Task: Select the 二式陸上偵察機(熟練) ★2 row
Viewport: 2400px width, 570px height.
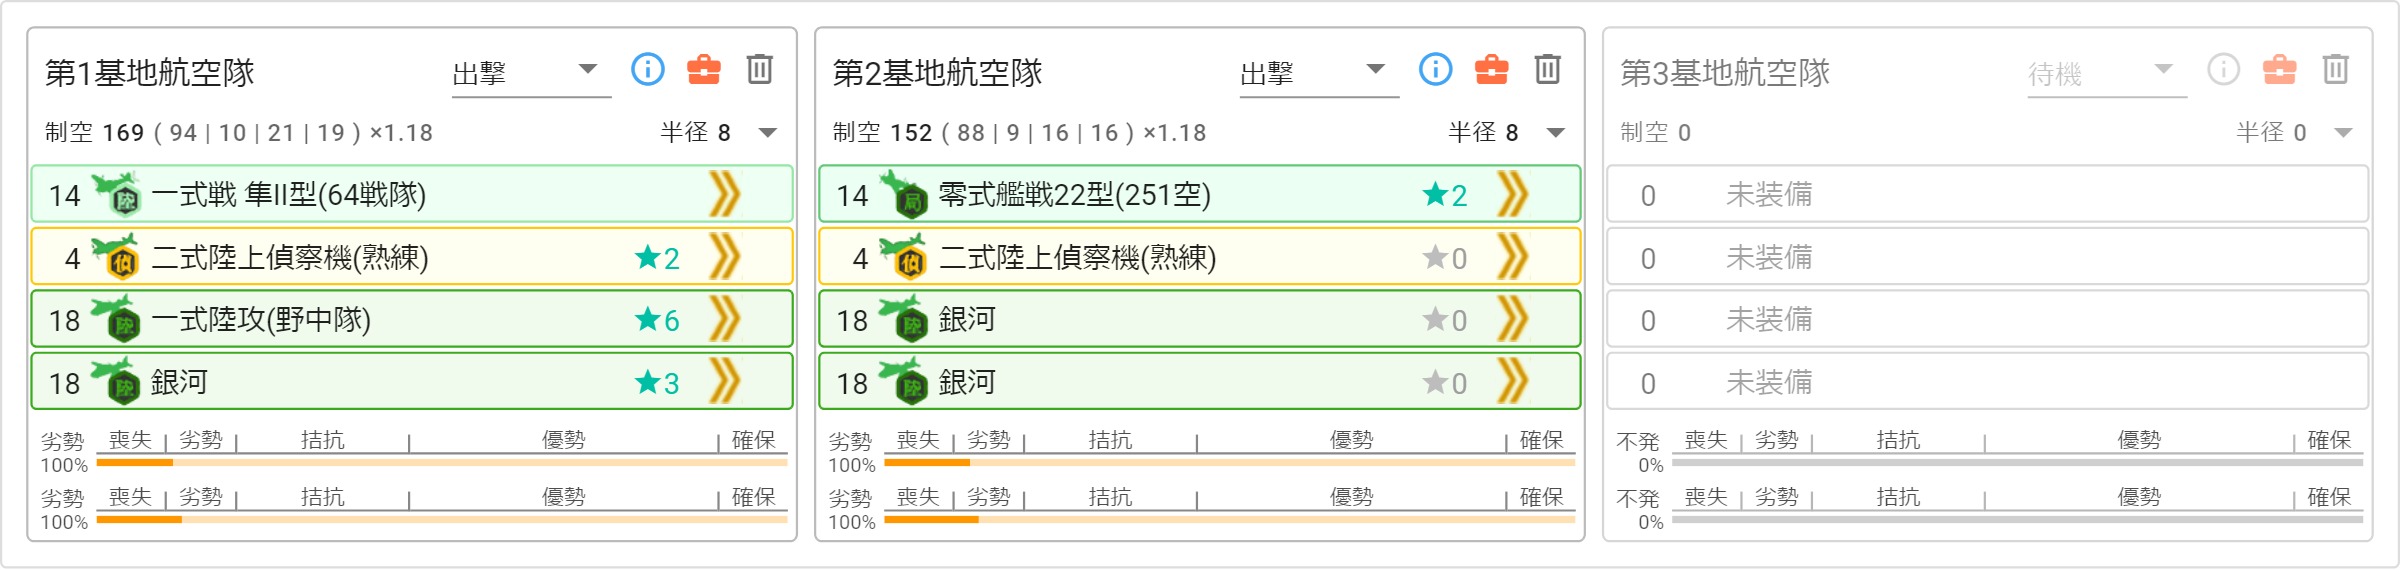Action: (412, 257)
